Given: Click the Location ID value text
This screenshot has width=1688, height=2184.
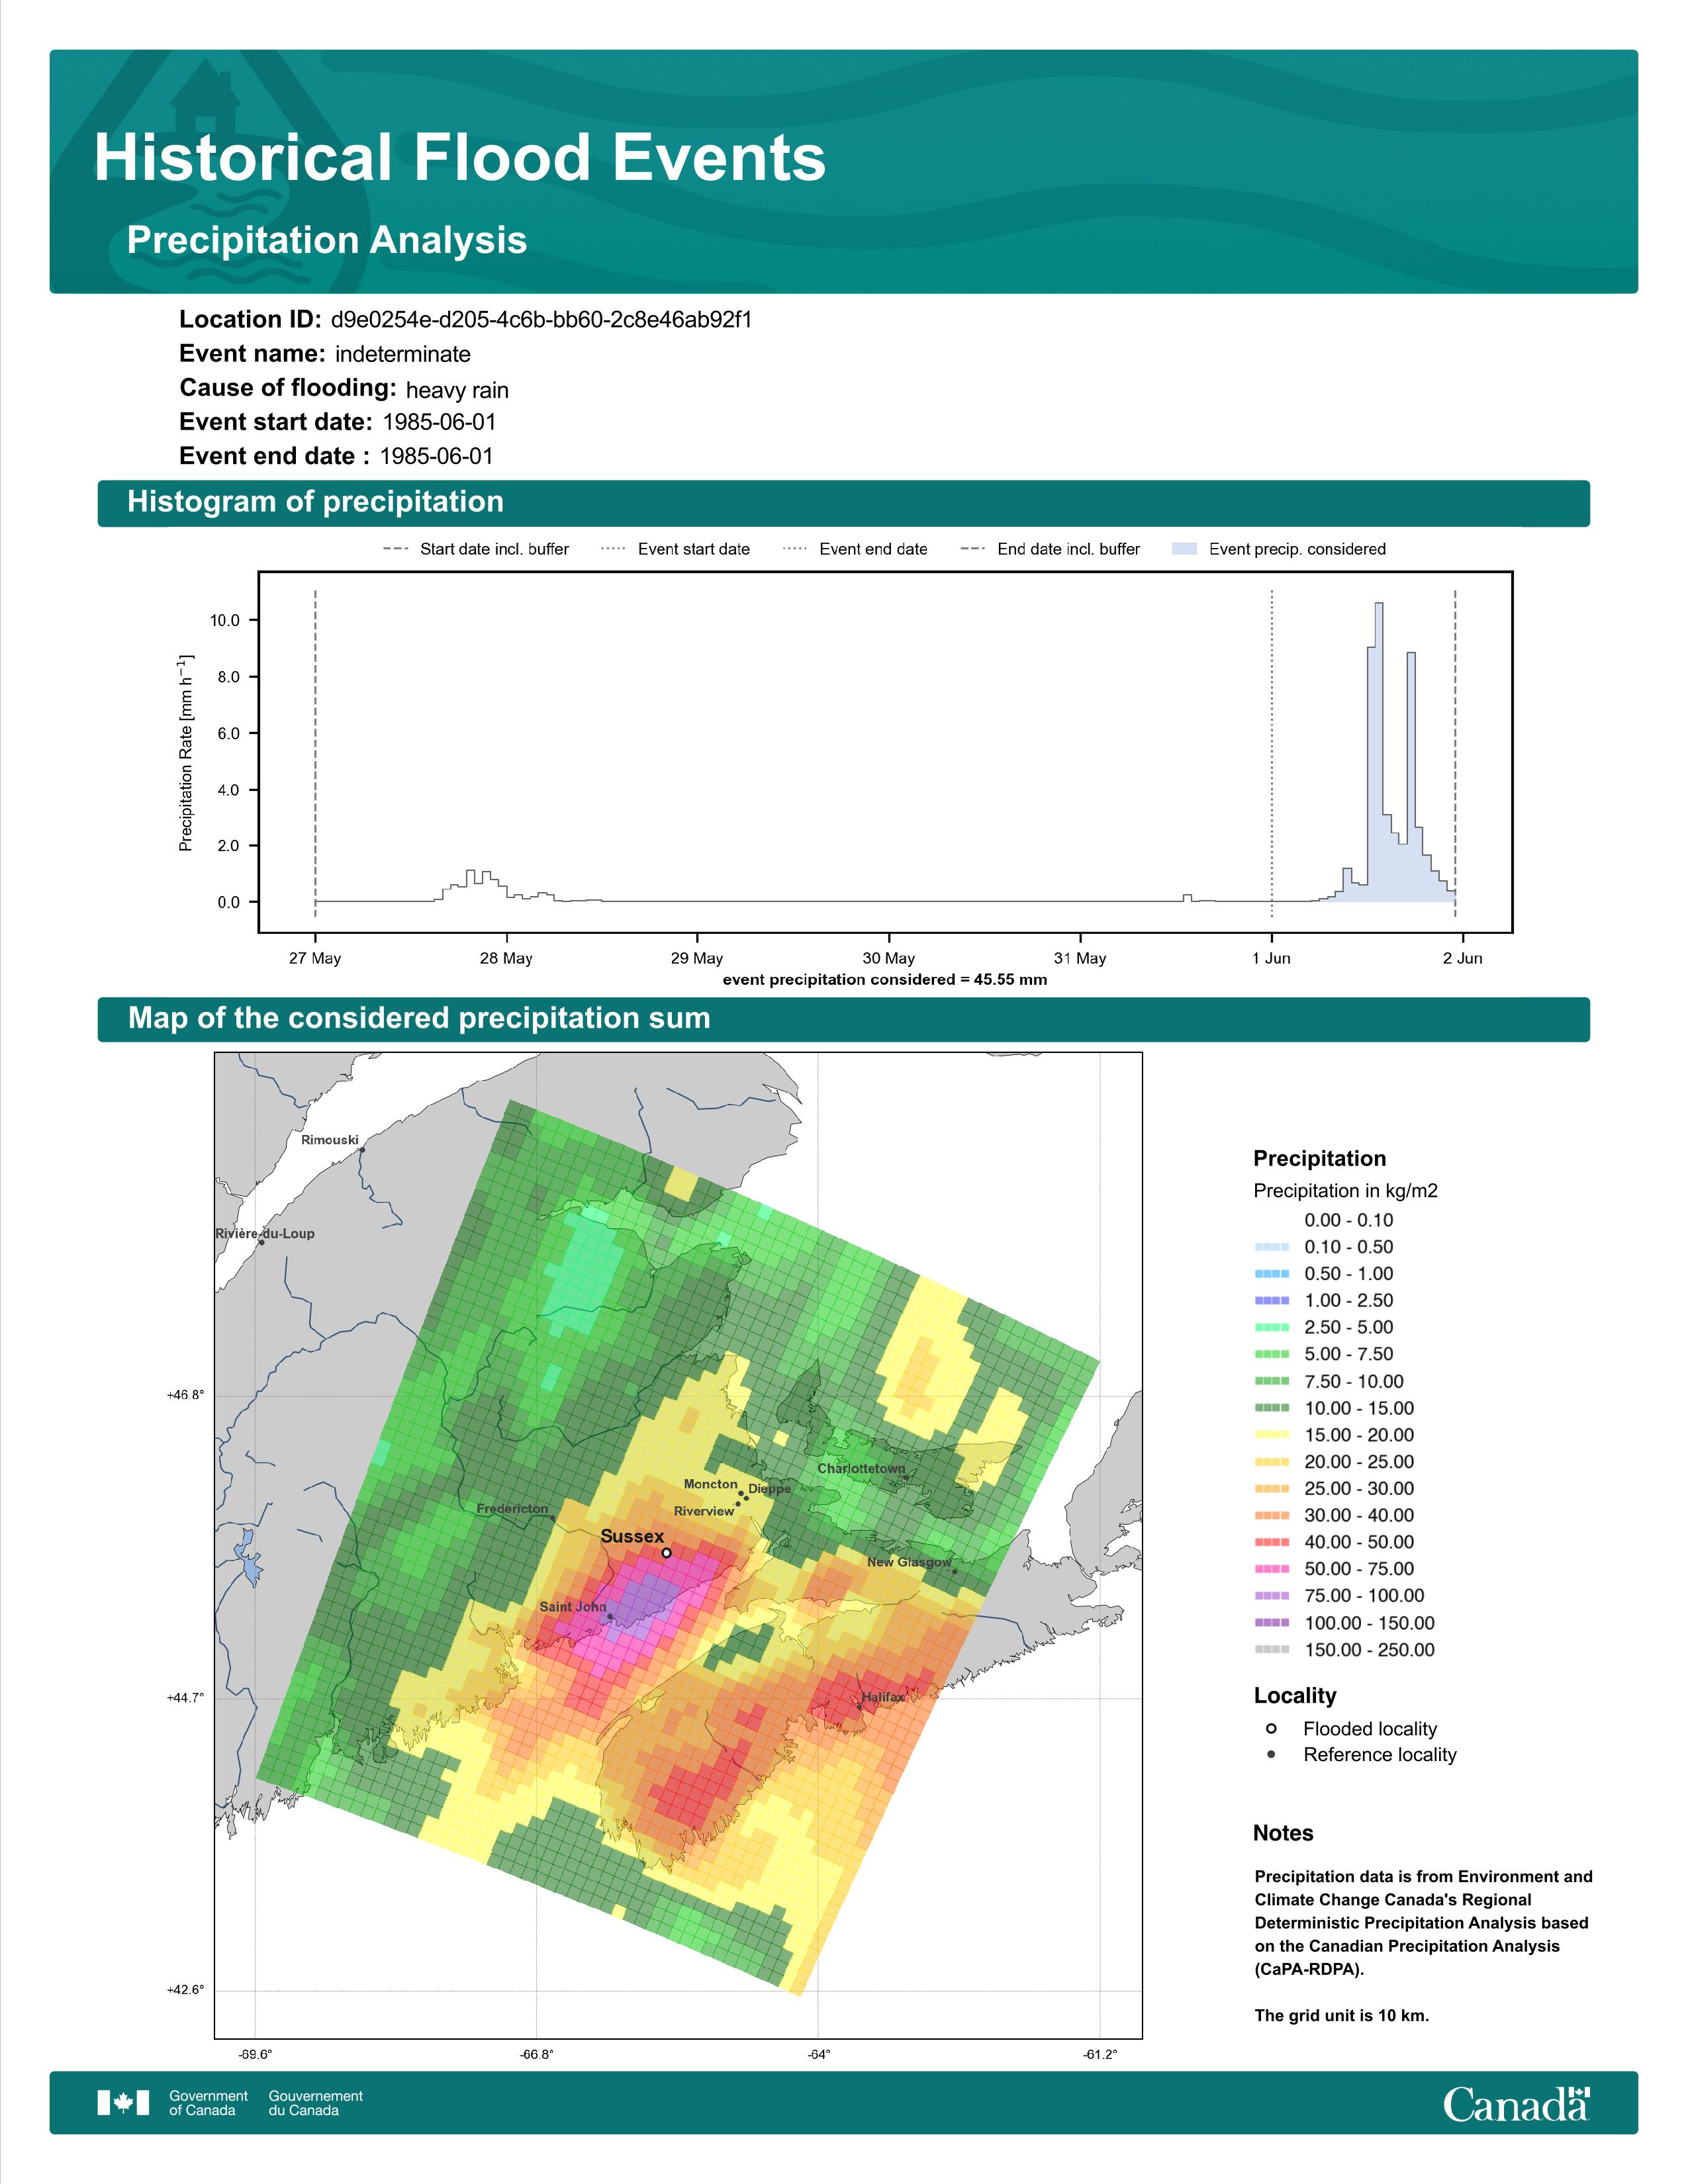Looking at the screenshot, I should tap(541, 320).
